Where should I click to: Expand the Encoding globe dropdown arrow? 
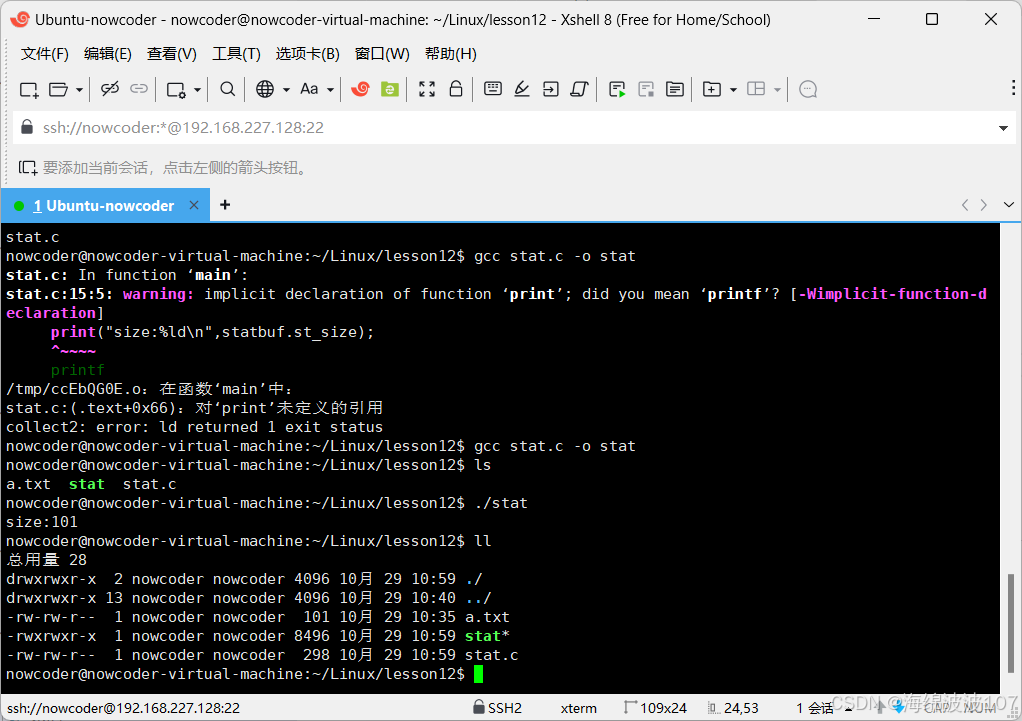[286, 89]
